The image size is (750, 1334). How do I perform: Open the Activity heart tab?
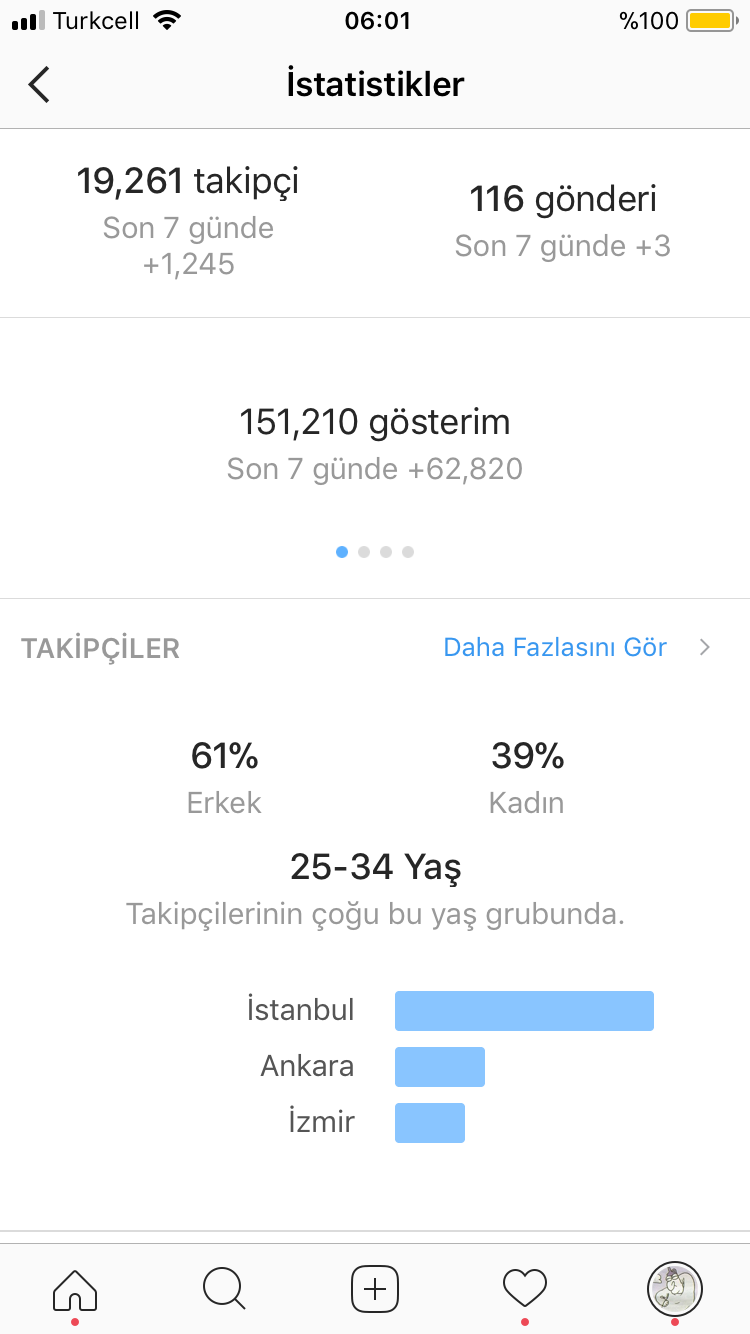pyautogui.click(x=525, y=1288)
